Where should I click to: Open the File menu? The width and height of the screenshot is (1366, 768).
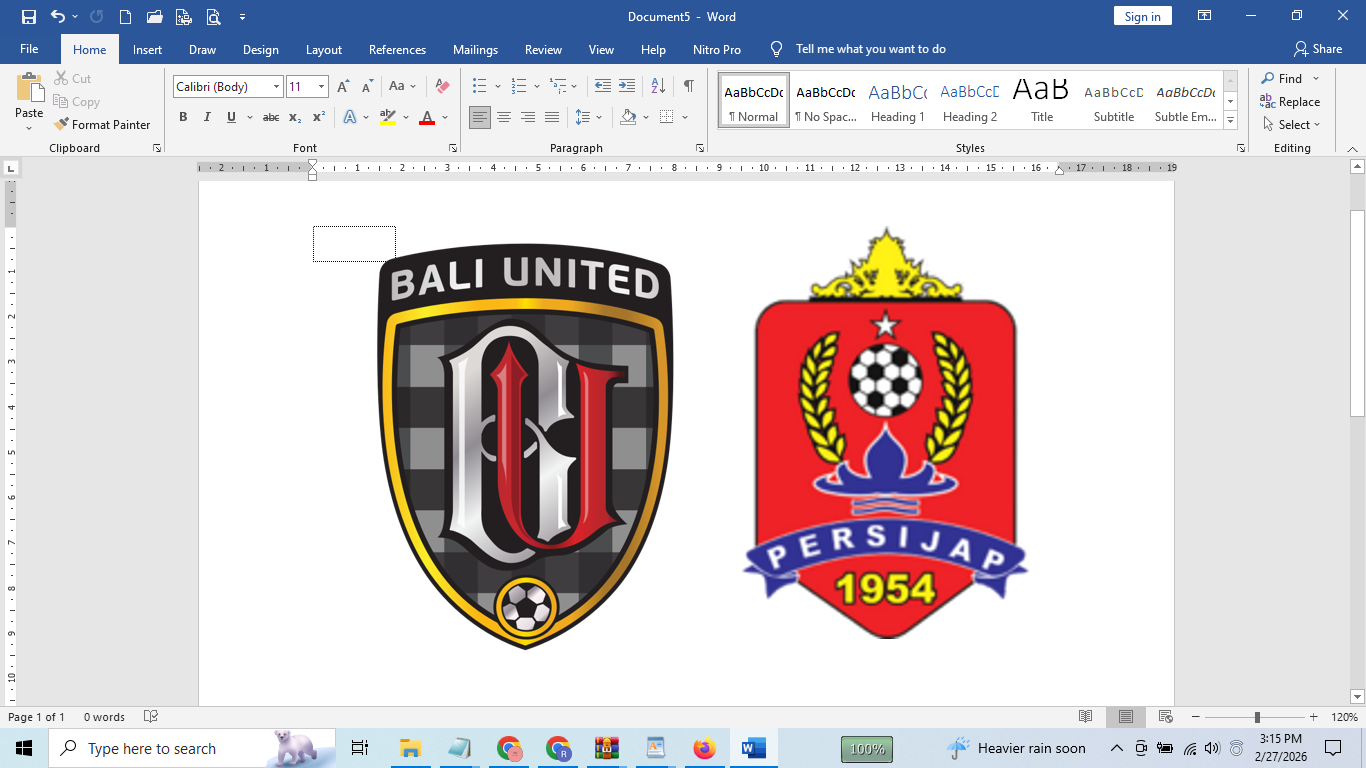[29, 49]
